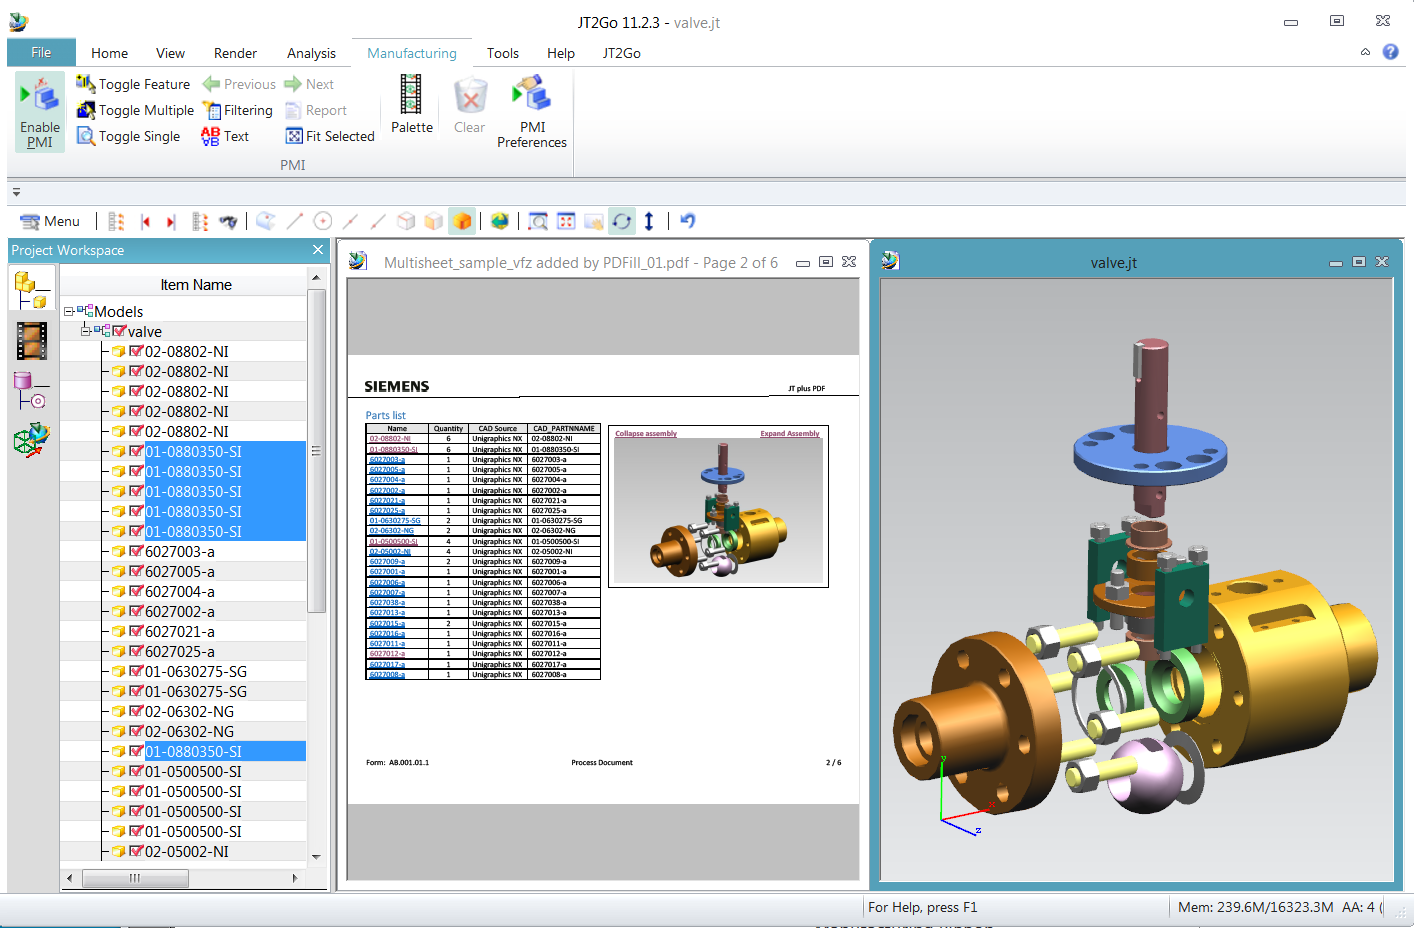Open the filmstrip panel in the sidebar
Screen dimensions: 1414x928
[x=32, y=341]
